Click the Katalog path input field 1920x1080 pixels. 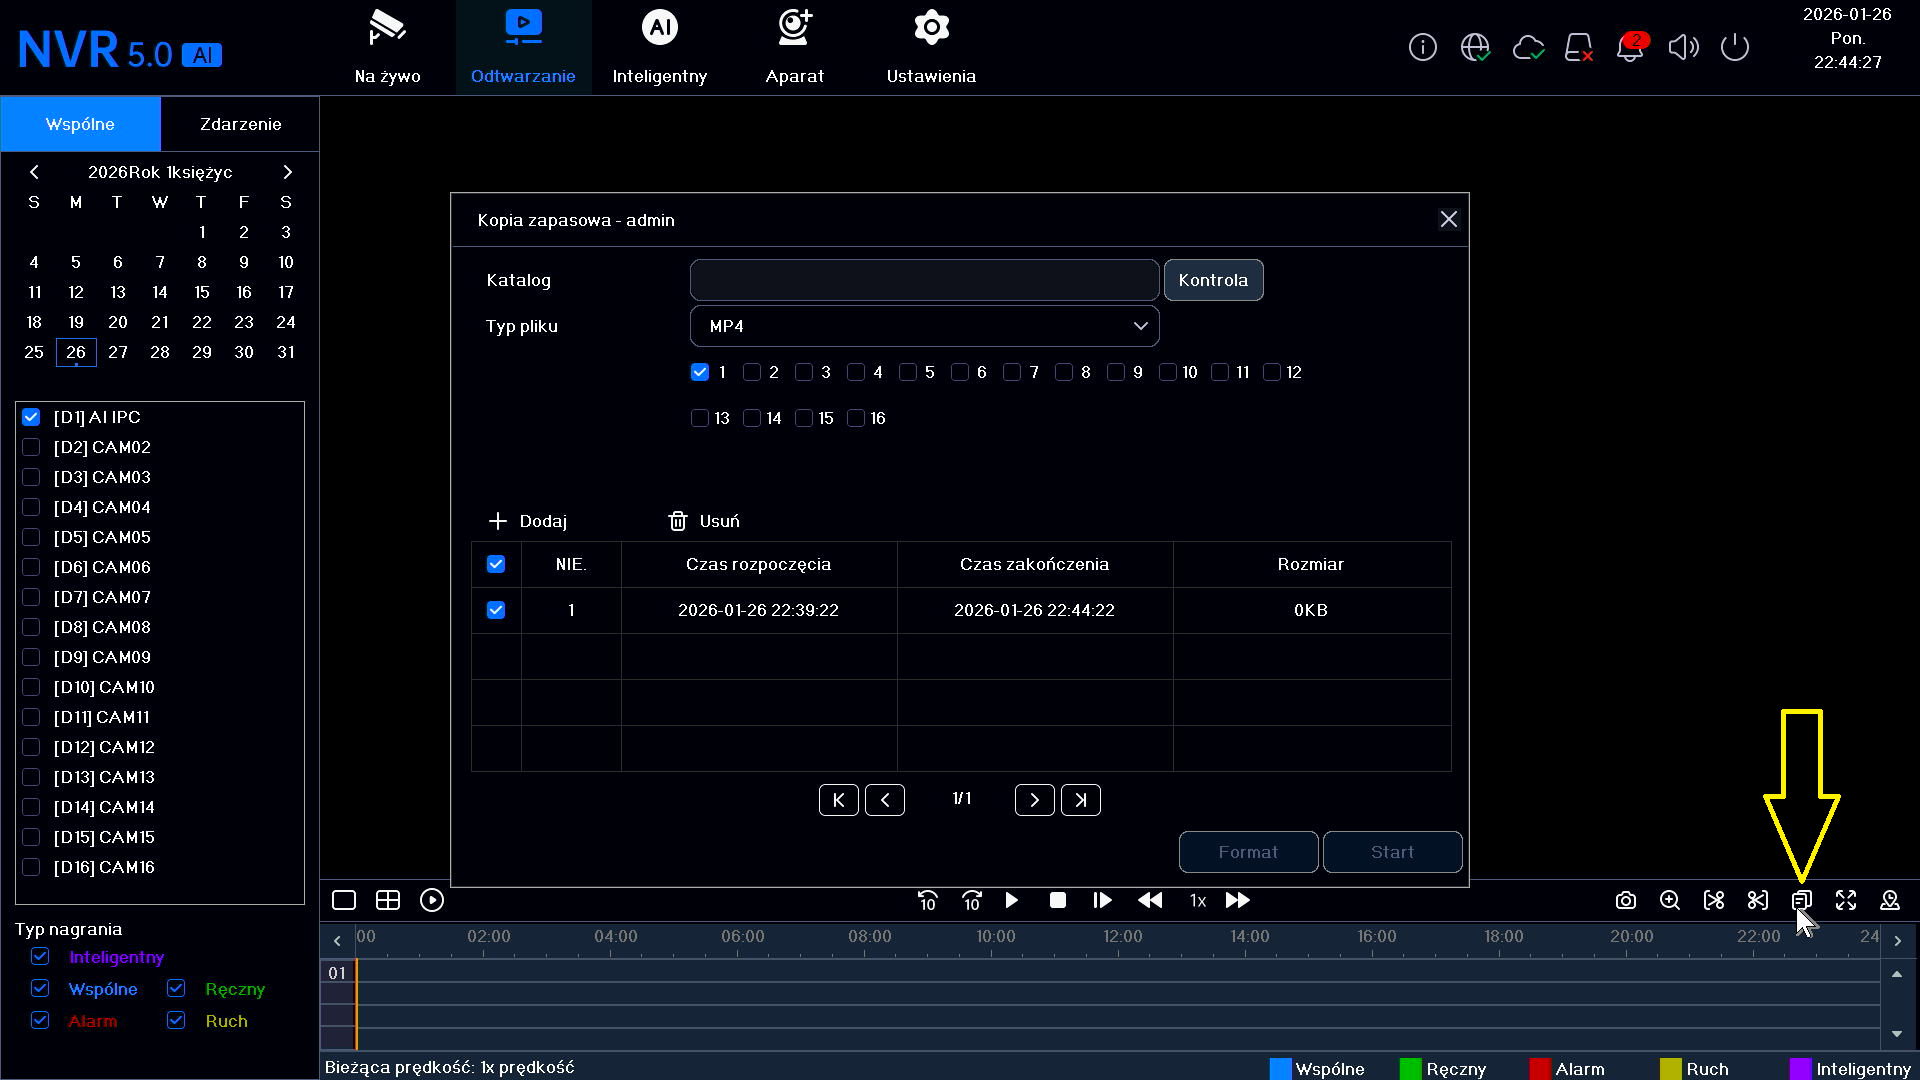[925, 280]
